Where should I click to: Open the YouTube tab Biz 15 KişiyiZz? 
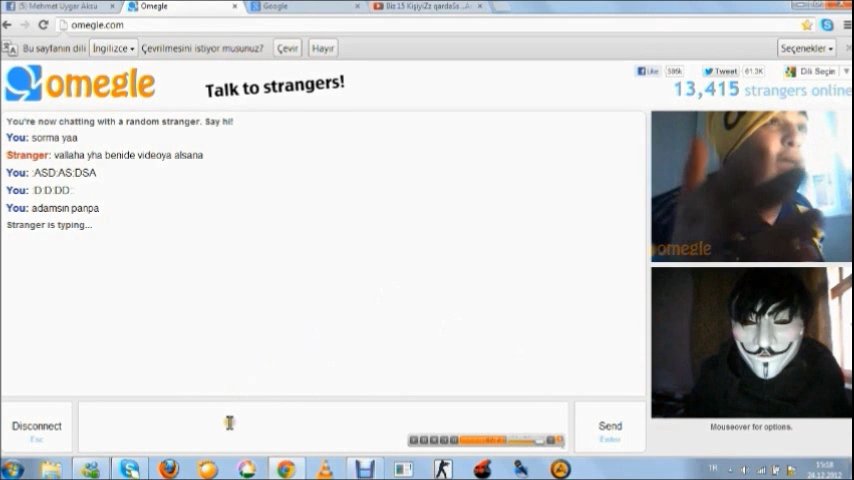tap(428, 7)
